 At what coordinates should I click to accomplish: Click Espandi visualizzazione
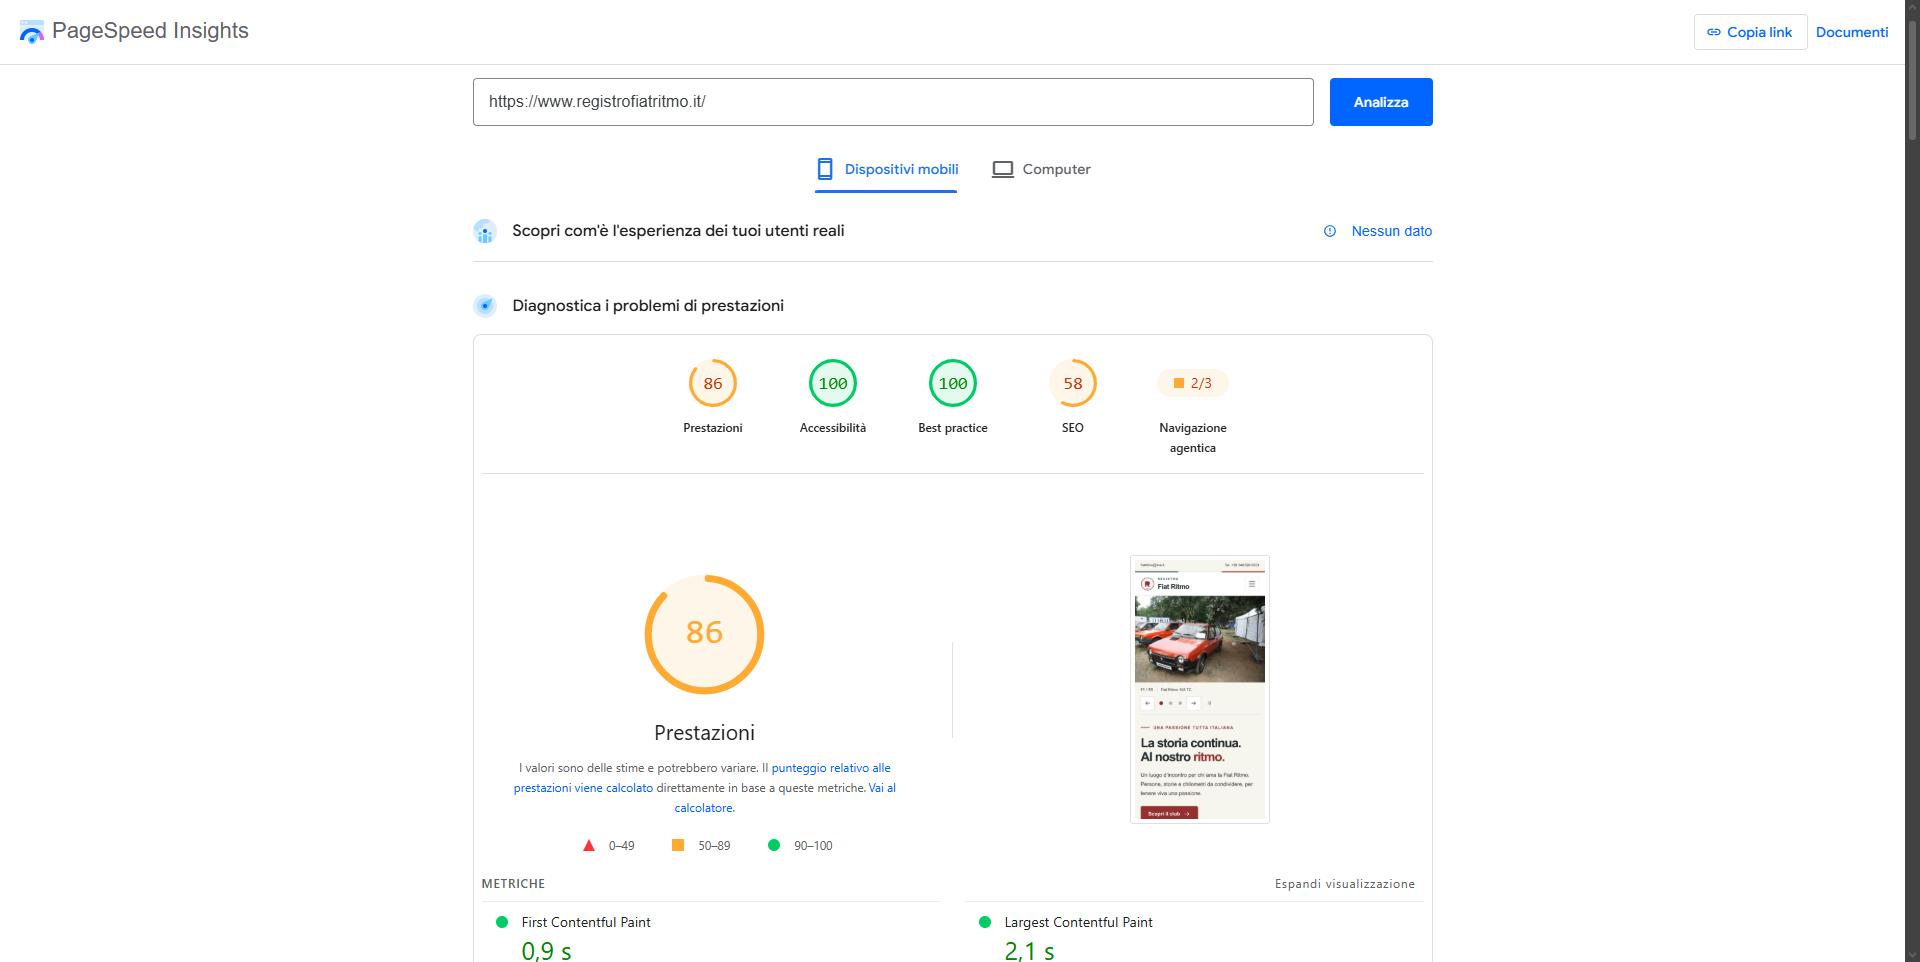coord(1345,884)
